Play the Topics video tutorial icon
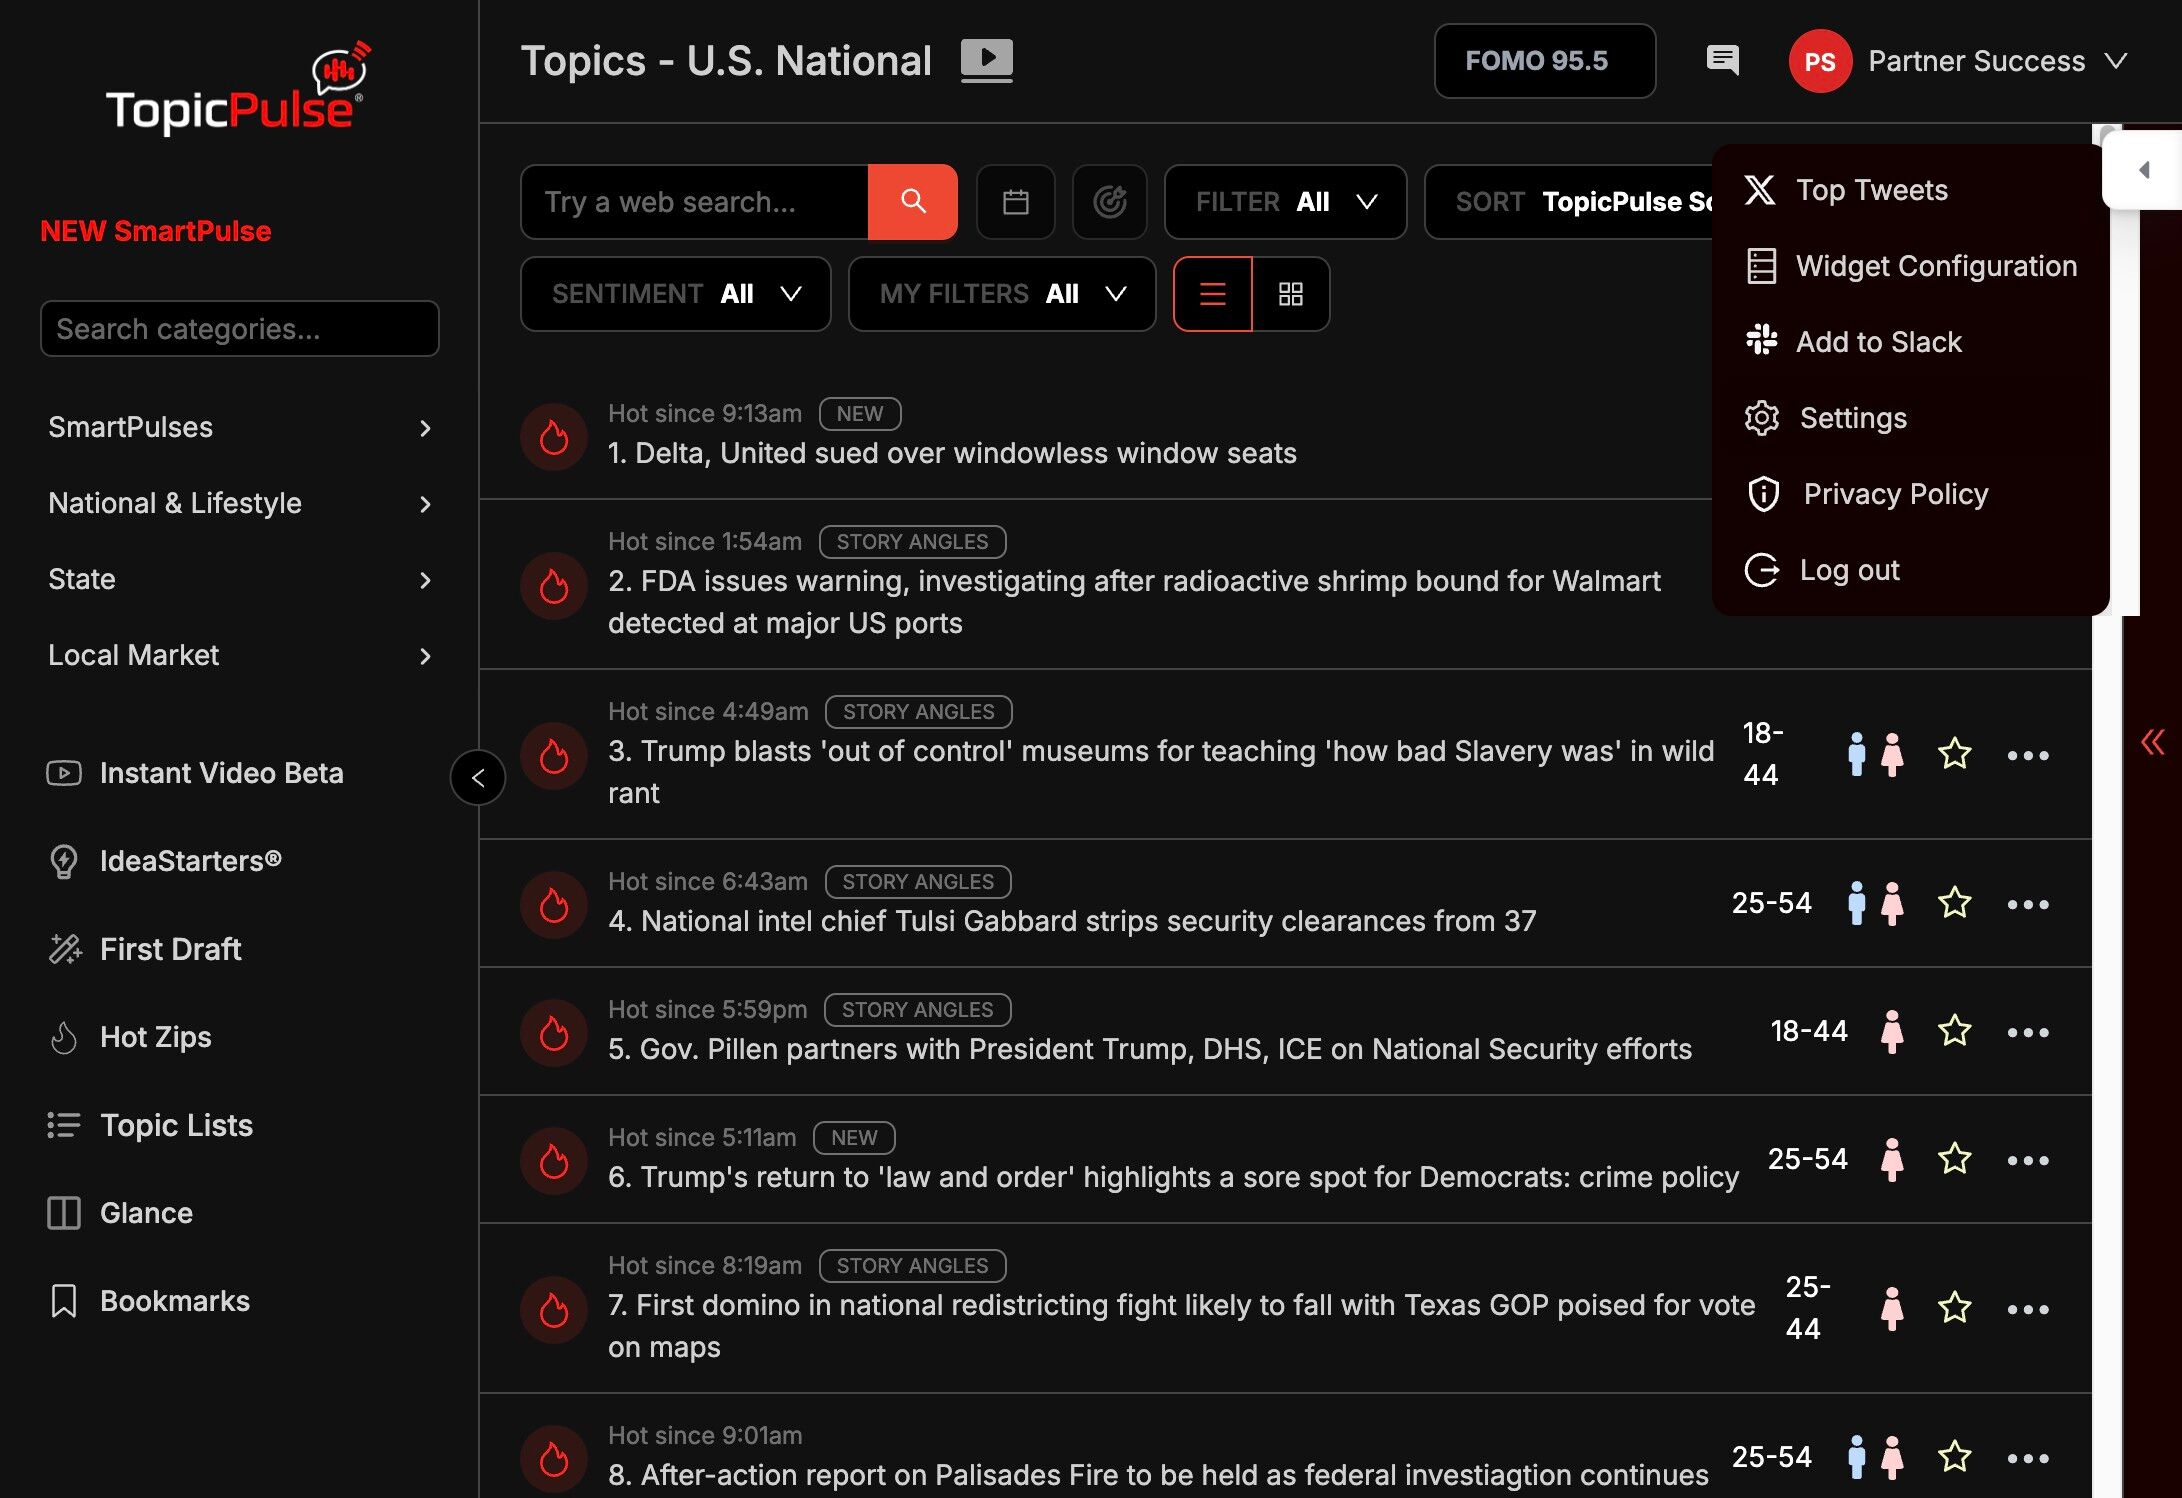This screenshot has width=2182, height=1498. point(986,58)
